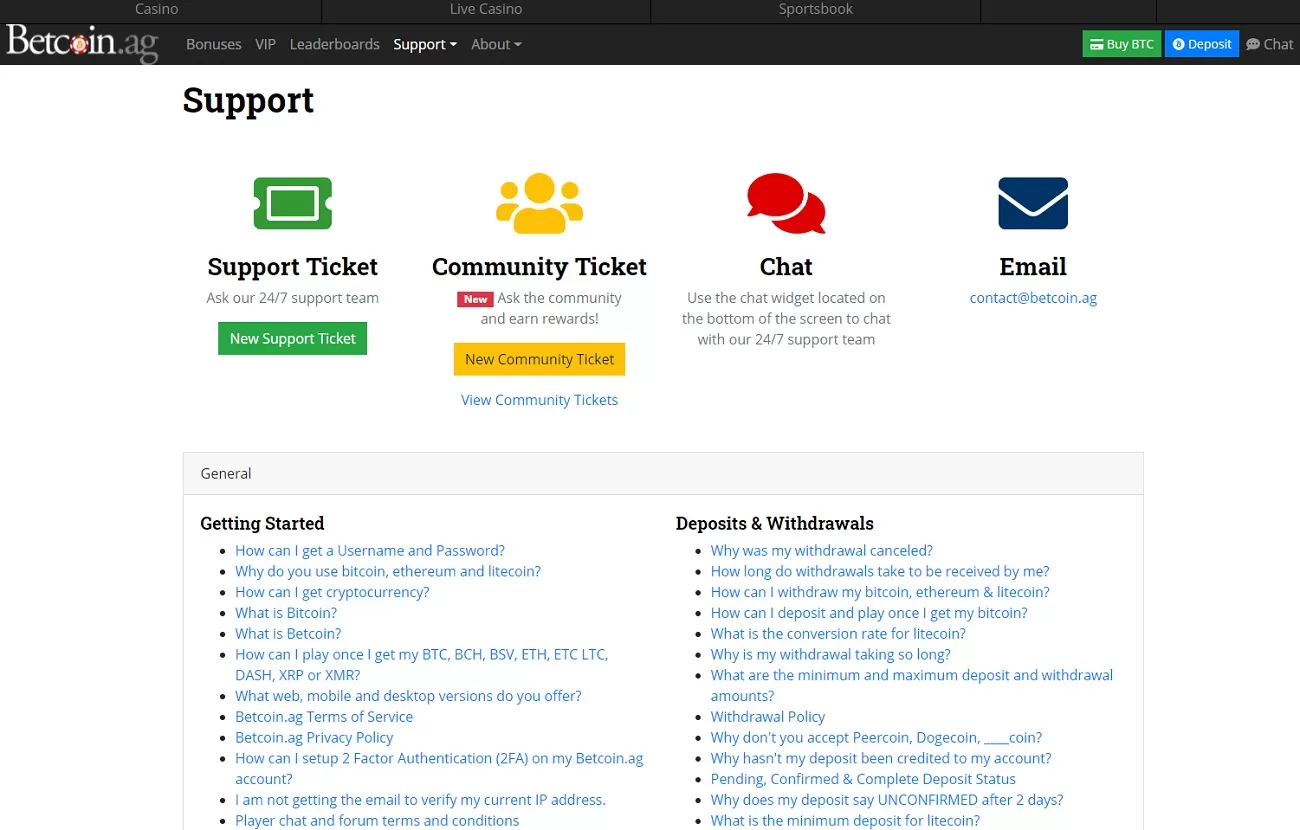The width and height of the screenshot is (1300, 830).
Task: Open the 'What is Bitcoin?' link
Action: [286, 613]
